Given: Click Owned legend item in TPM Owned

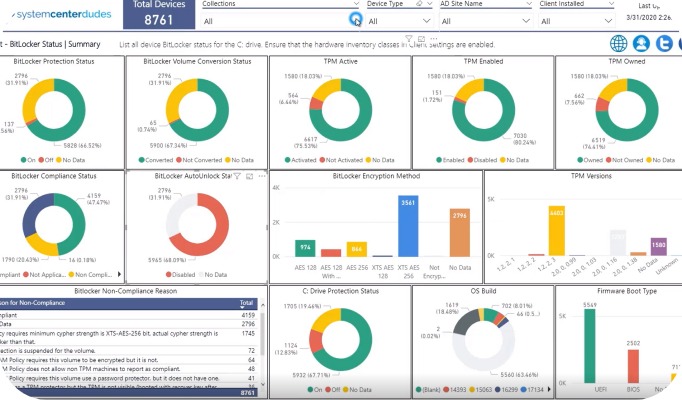Looking at the screenshot, I should pos(590,160).
